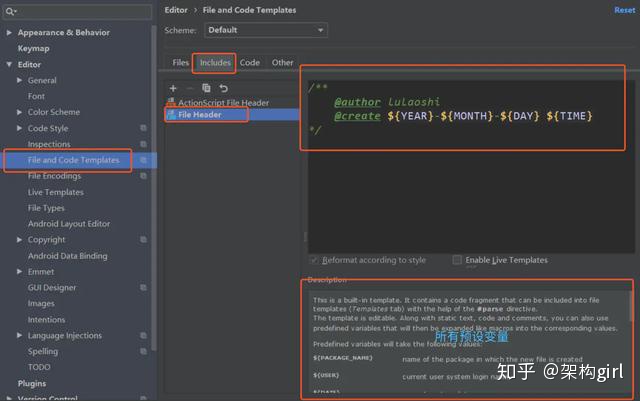Click the search magnifier icon in settings
640x401 pixels.
pyautogui.click(x=10, y=11)
